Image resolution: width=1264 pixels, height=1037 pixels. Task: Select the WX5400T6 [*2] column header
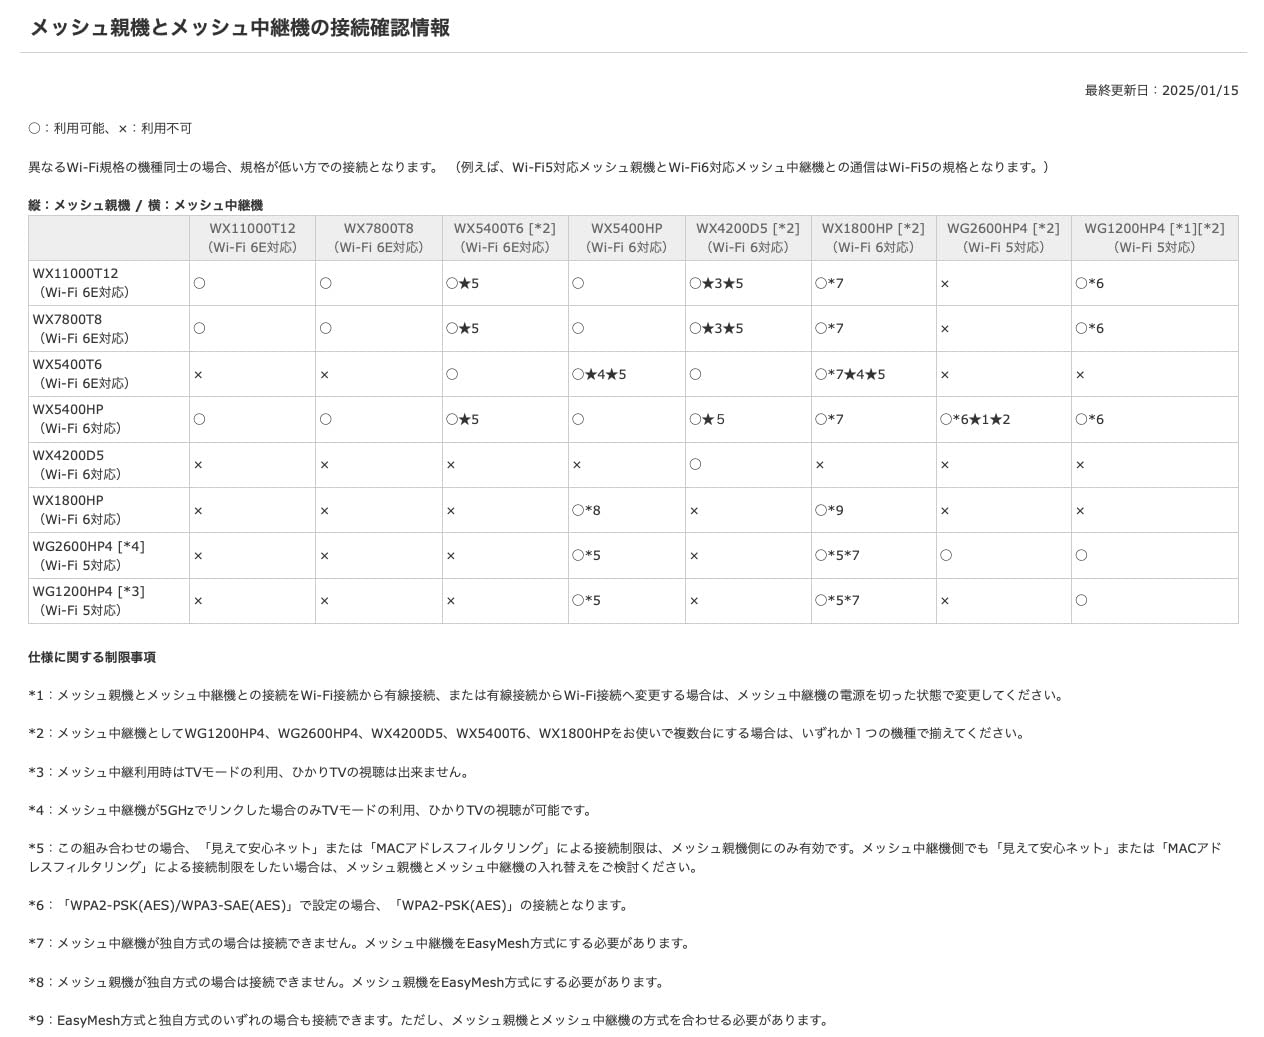click(505, 238)
